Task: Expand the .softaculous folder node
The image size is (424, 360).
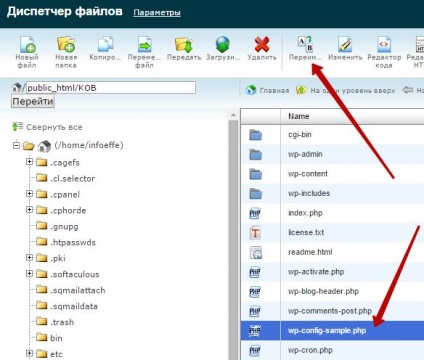Action: (29, 274)
